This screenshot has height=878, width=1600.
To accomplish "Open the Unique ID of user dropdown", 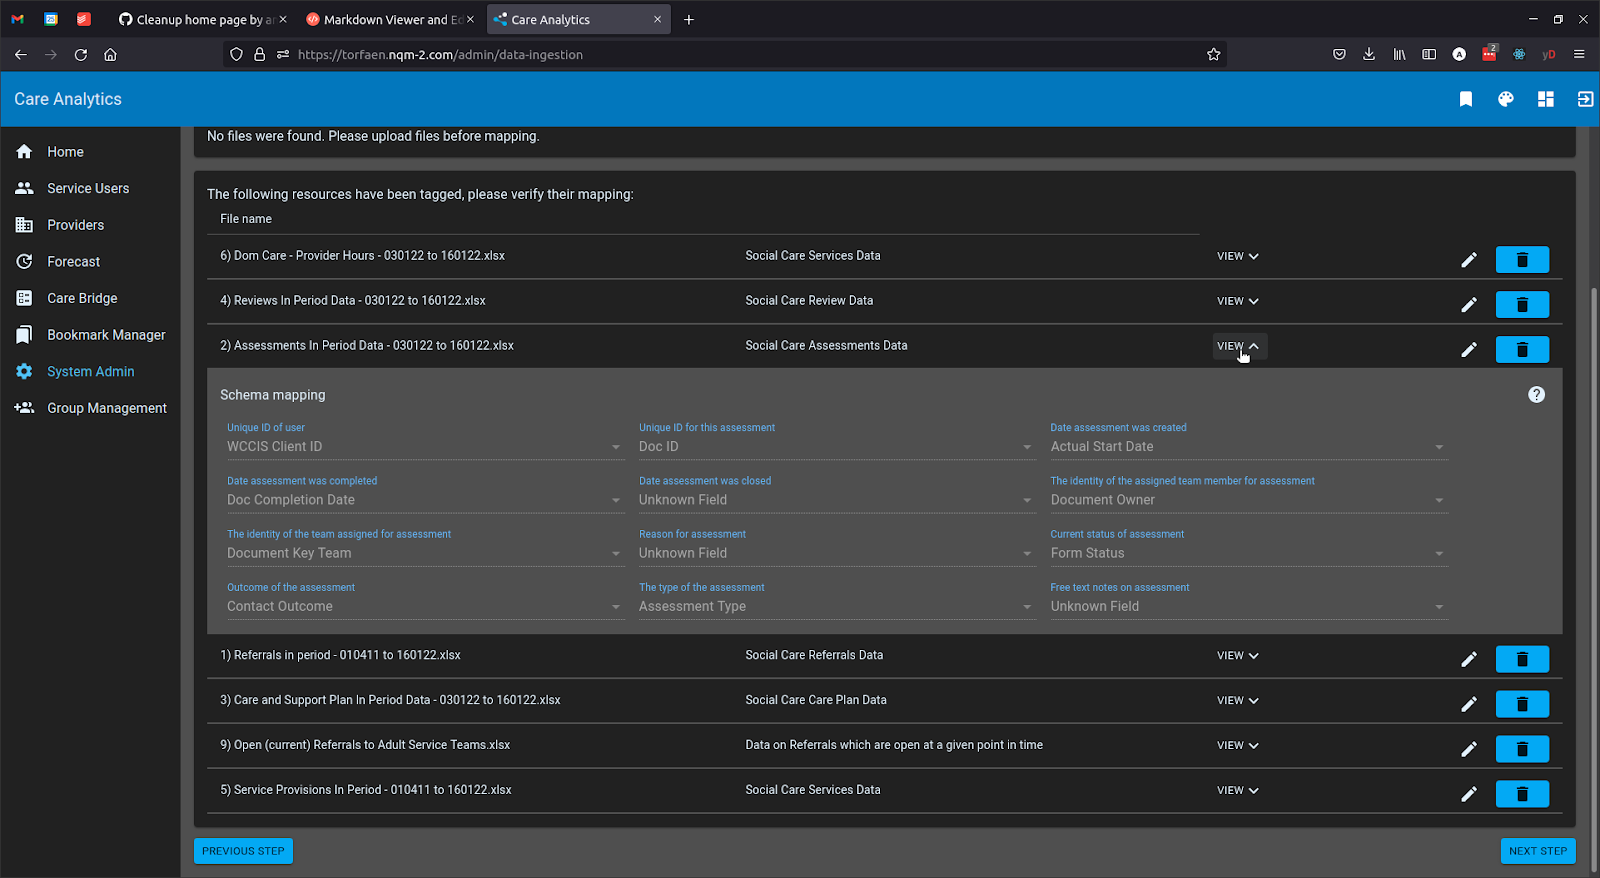I will click(424, 447).
